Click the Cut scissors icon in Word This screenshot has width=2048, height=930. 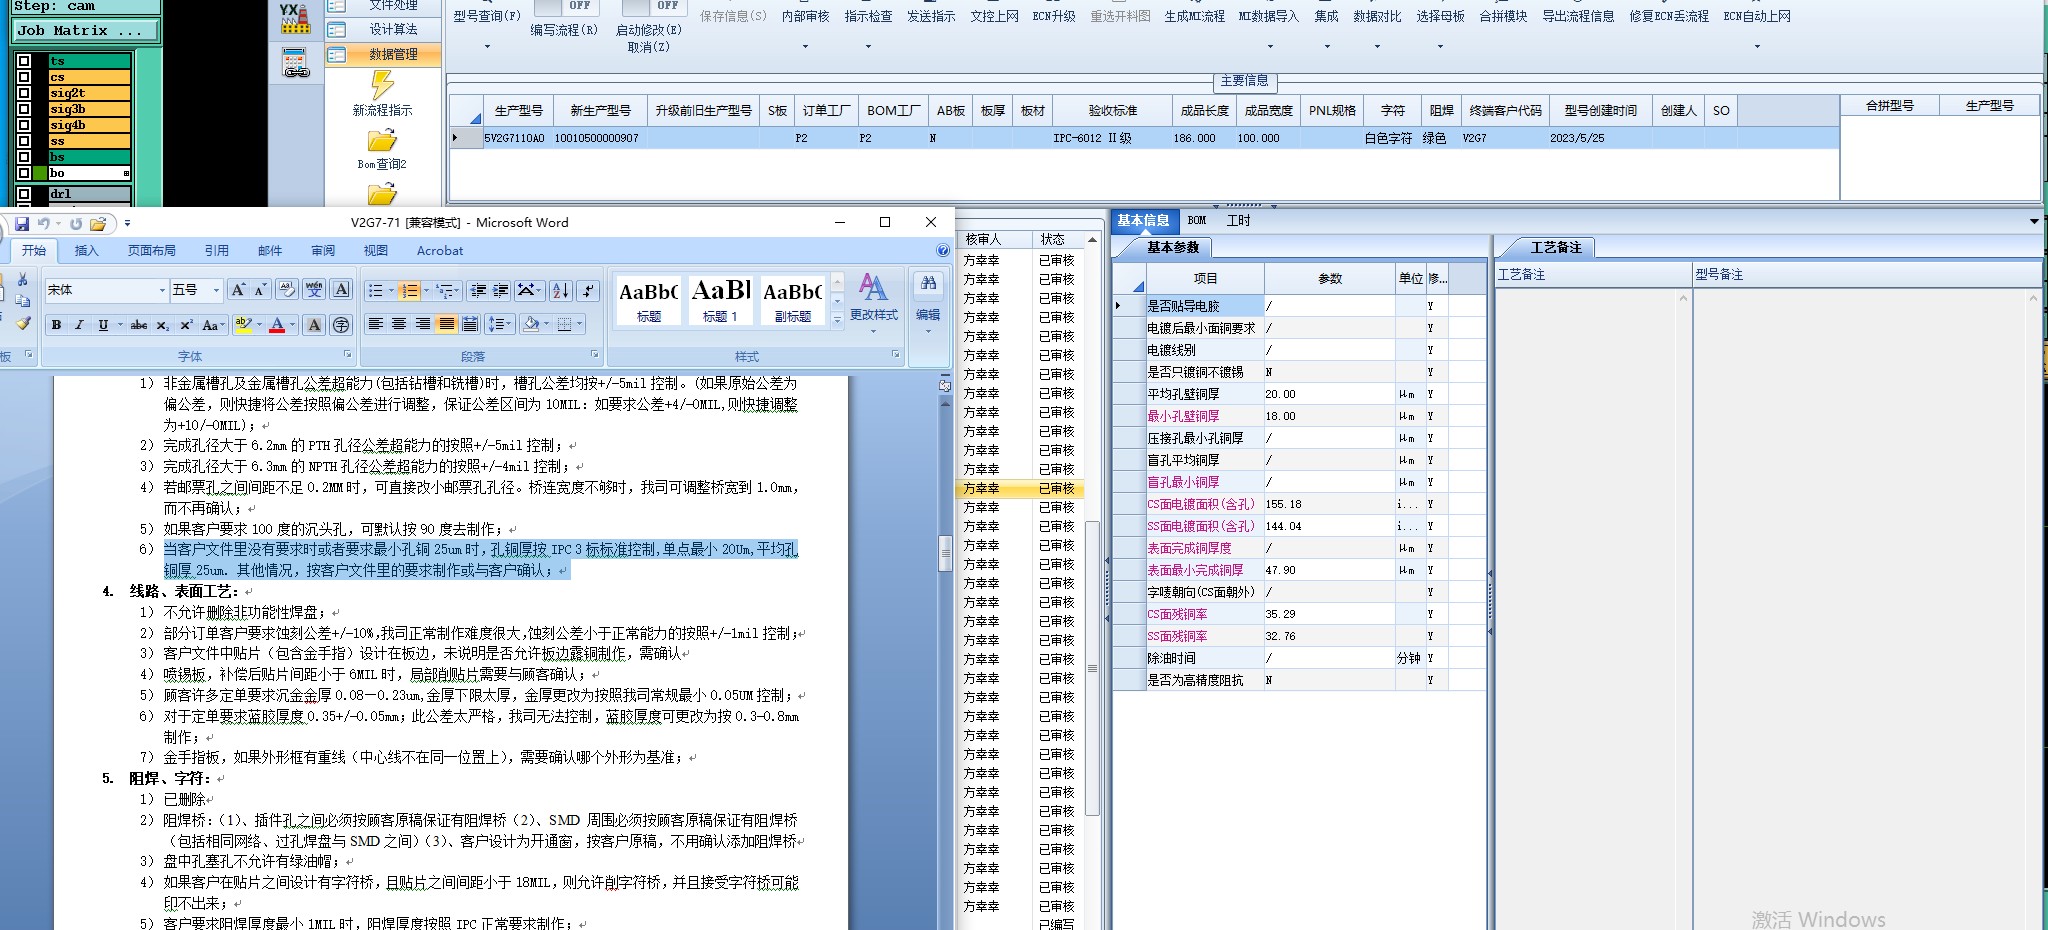click(x=22, y=281)
